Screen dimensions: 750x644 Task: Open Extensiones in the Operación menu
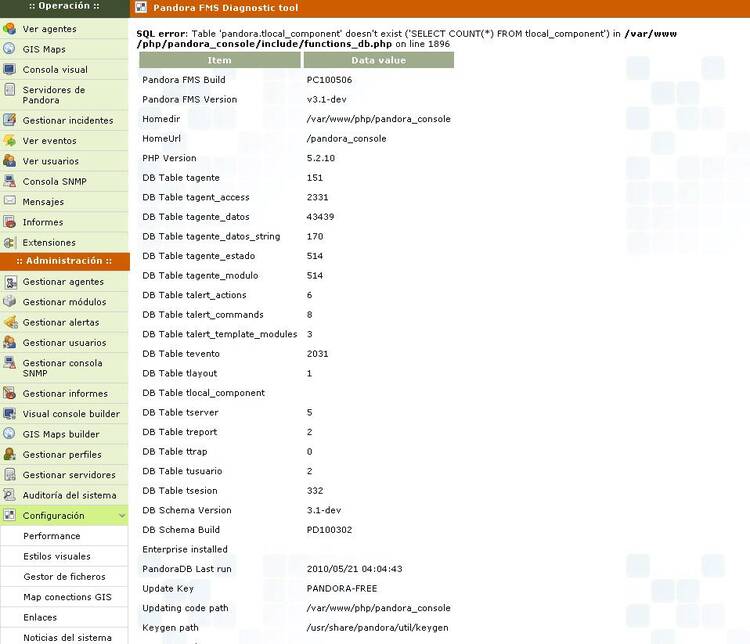tap(49, 243)
